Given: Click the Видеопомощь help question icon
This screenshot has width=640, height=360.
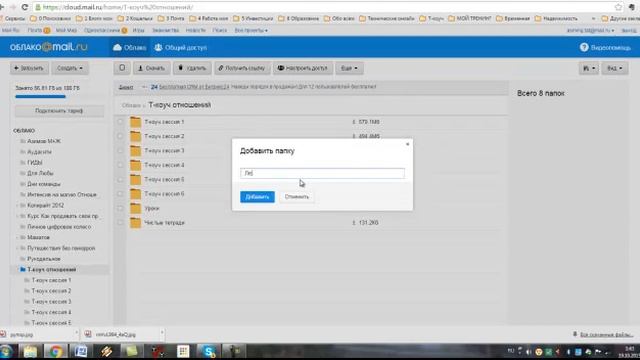Looking at the screenshot, I should pyautogui.click(x=584, y=47).
